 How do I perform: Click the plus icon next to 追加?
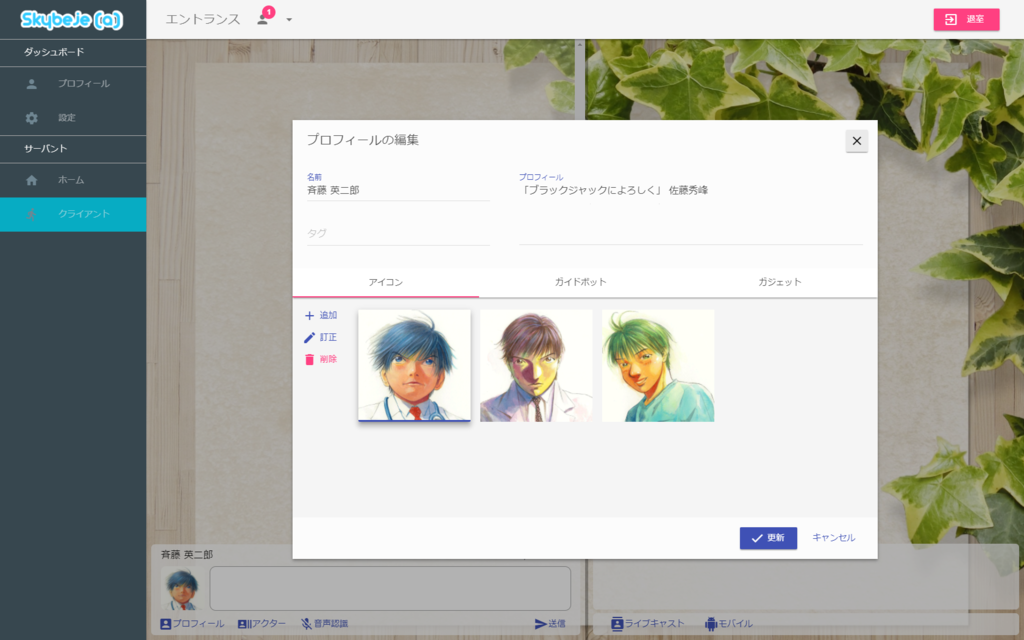310,315
